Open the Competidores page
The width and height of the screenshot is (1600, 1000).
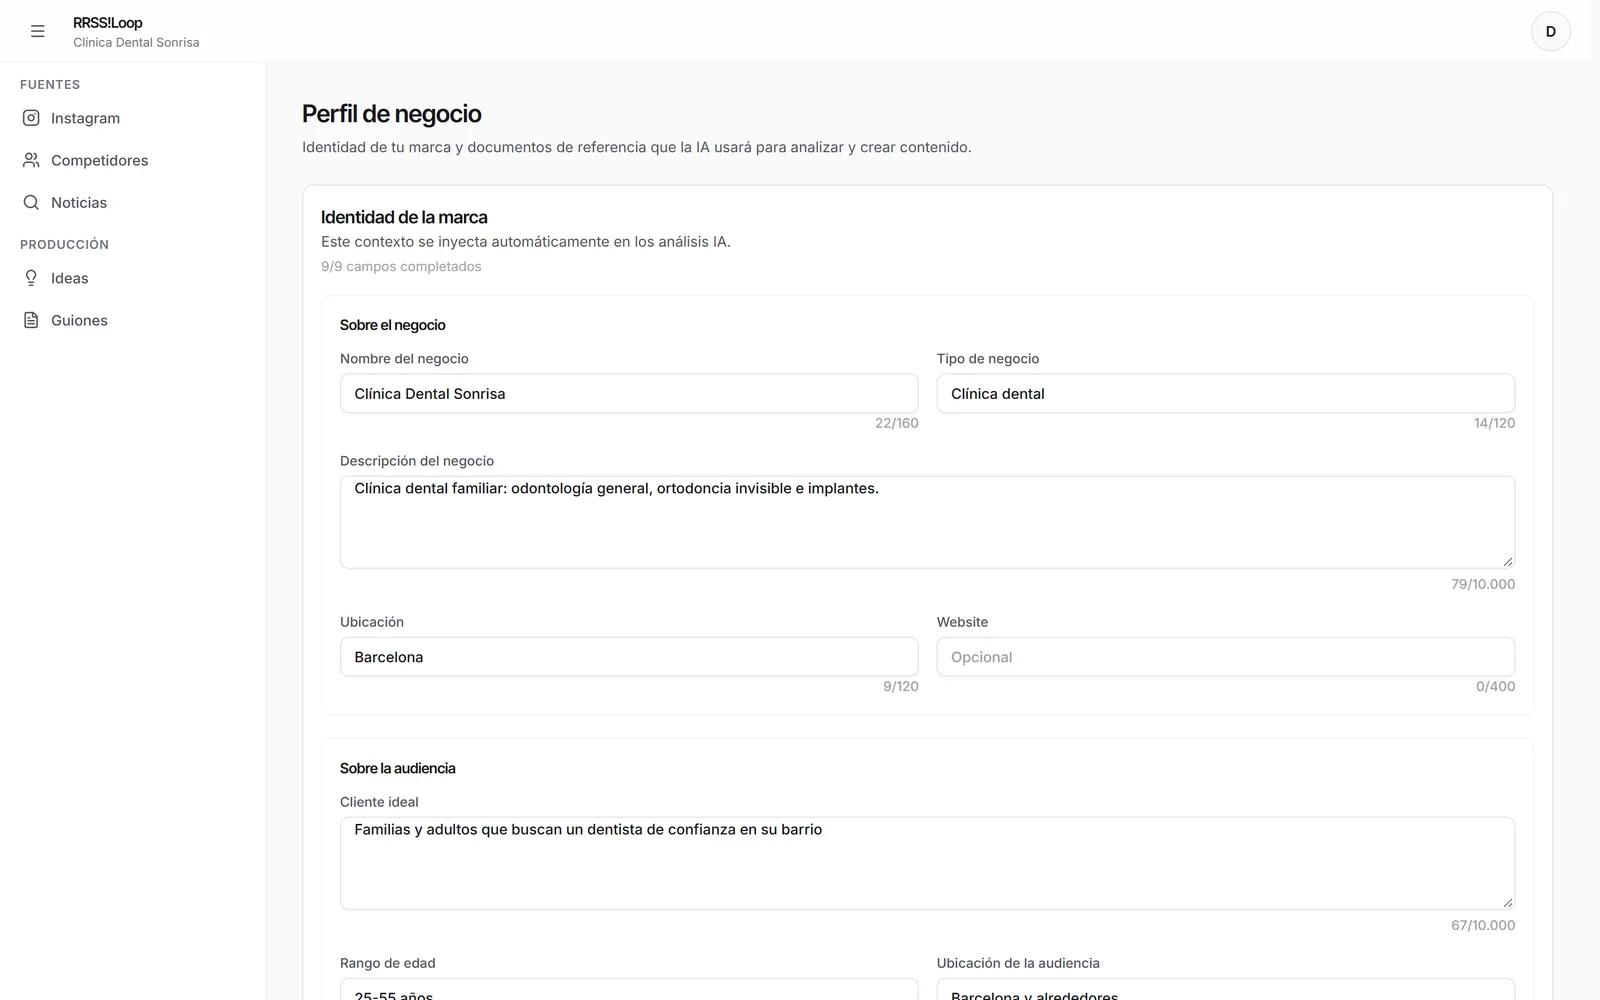point(133,160)
